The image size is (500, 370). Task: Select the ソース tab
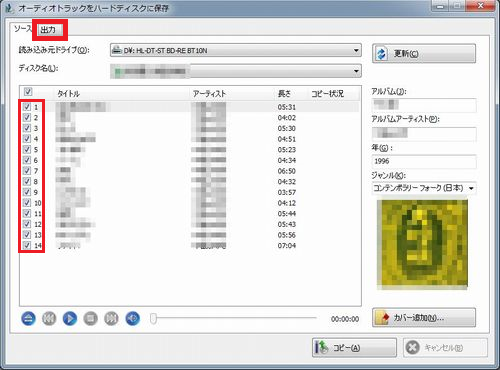coord(23,29)
